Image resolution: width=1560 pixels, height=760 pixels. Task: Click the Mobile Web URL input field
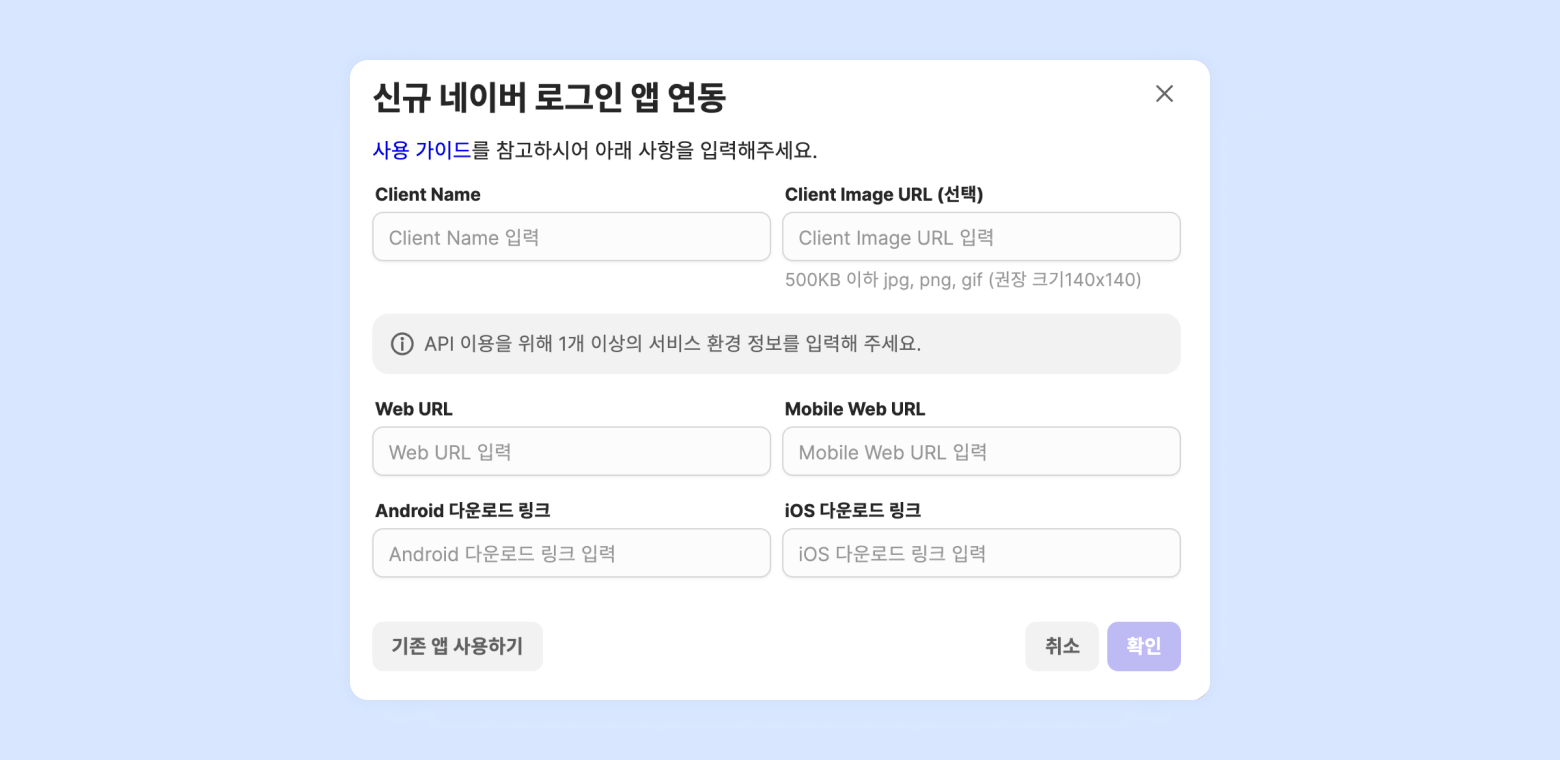coord(981,452)
